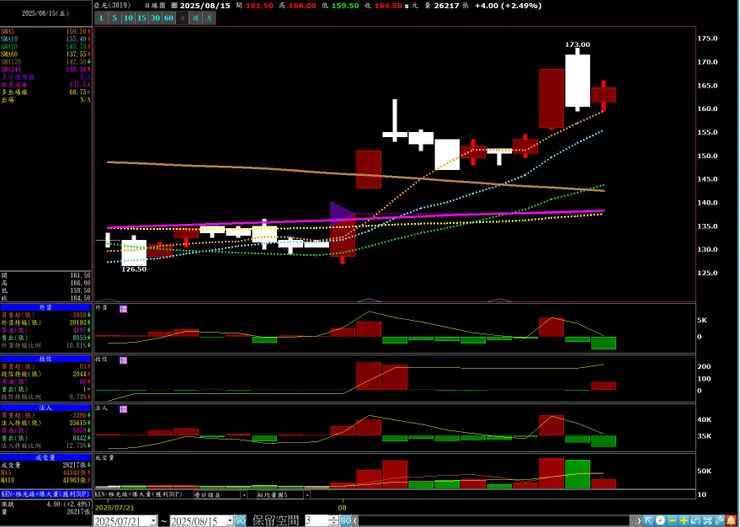The width and height of the screenshot is (740, 527).
Task: Zoom out with the yellow minus icon
Action: [x=672, y=521]
